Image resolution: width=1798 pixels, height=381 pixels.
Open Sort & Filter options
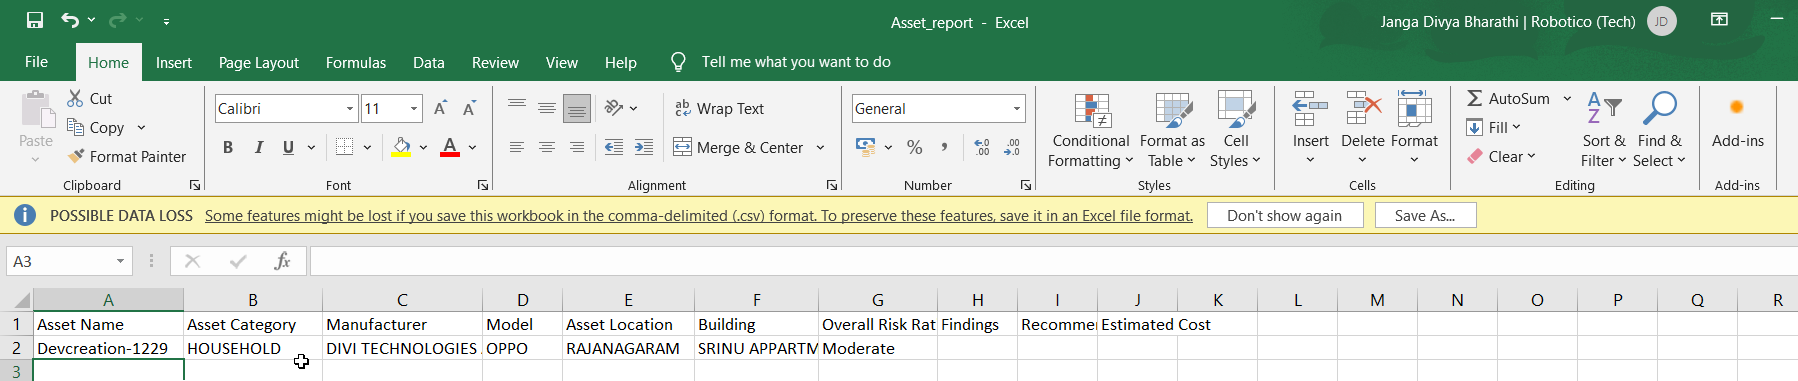(x=1604, y=130)
